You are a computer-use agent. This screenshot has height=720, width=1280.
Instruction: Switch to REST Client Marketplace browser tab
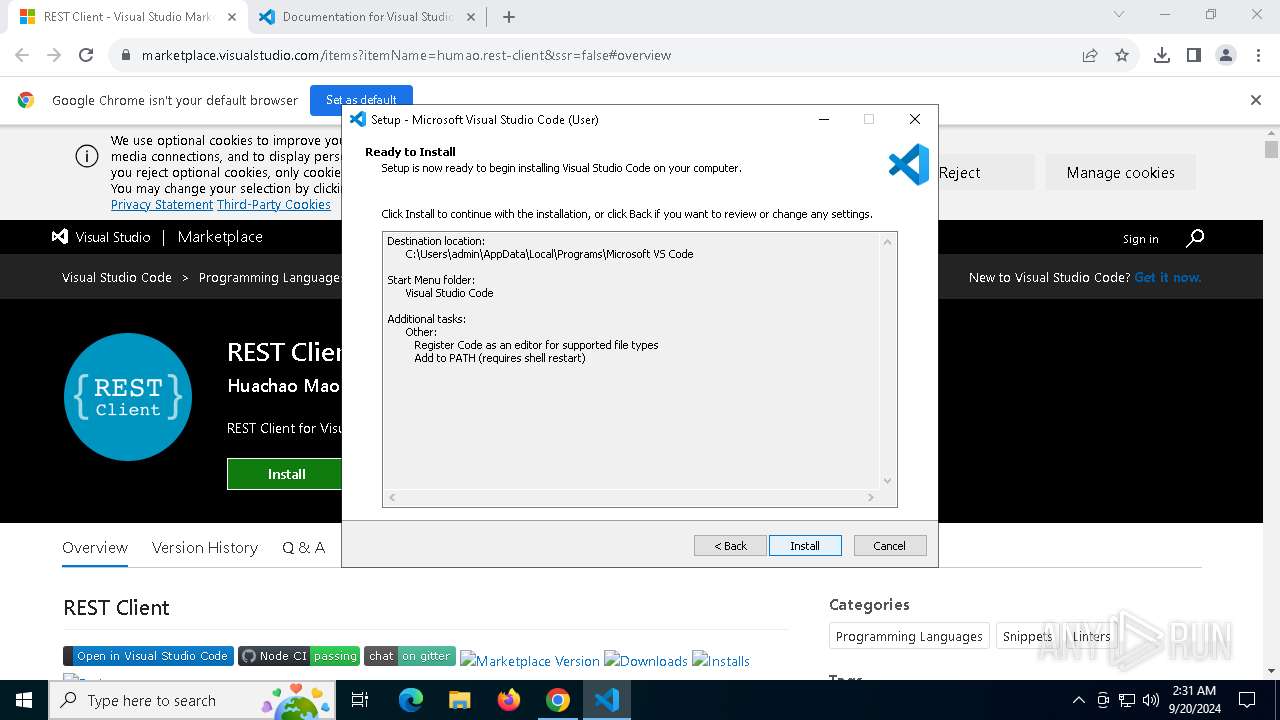(127, 17)
